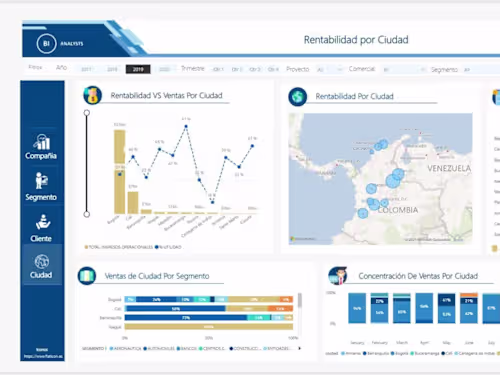The image size is (500, 375).
Task: Select Qtr 4 in Trimestre slicer
Action: click(273, 69)
